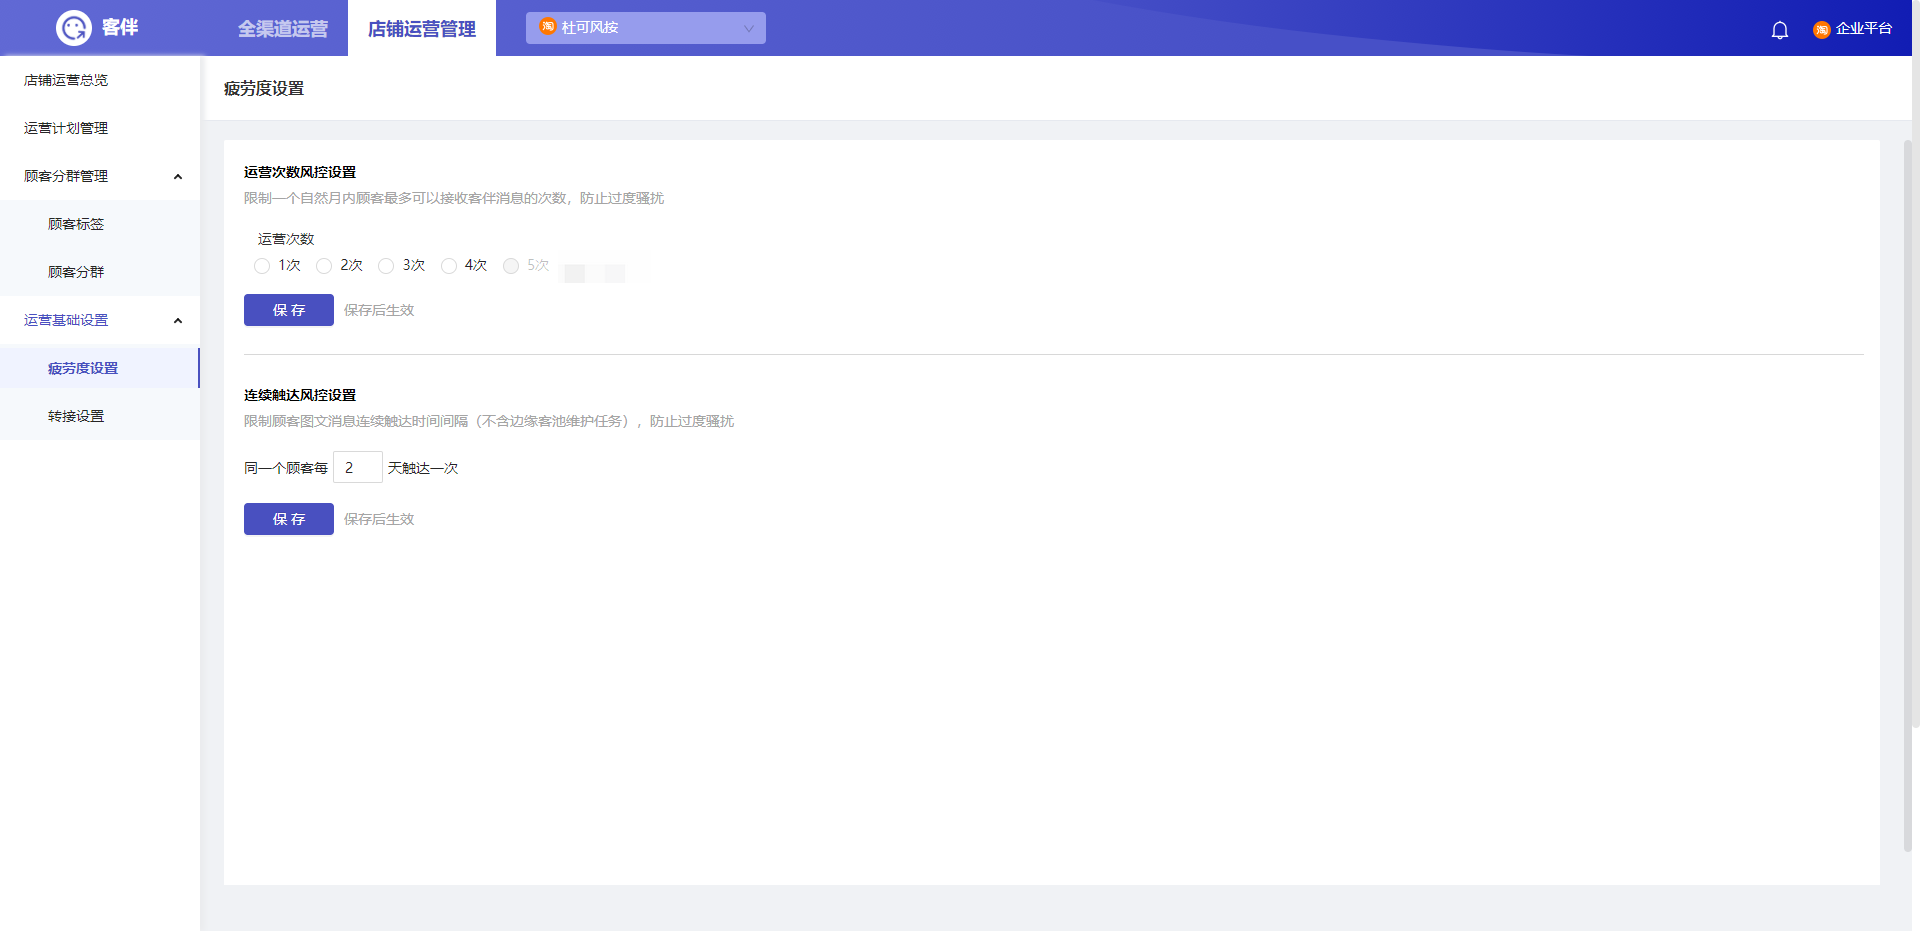The width and height of the screenshot is (1920, 931).
Task: Collapse the 顾客分群管理 chevron
Action: pos(178,177)
